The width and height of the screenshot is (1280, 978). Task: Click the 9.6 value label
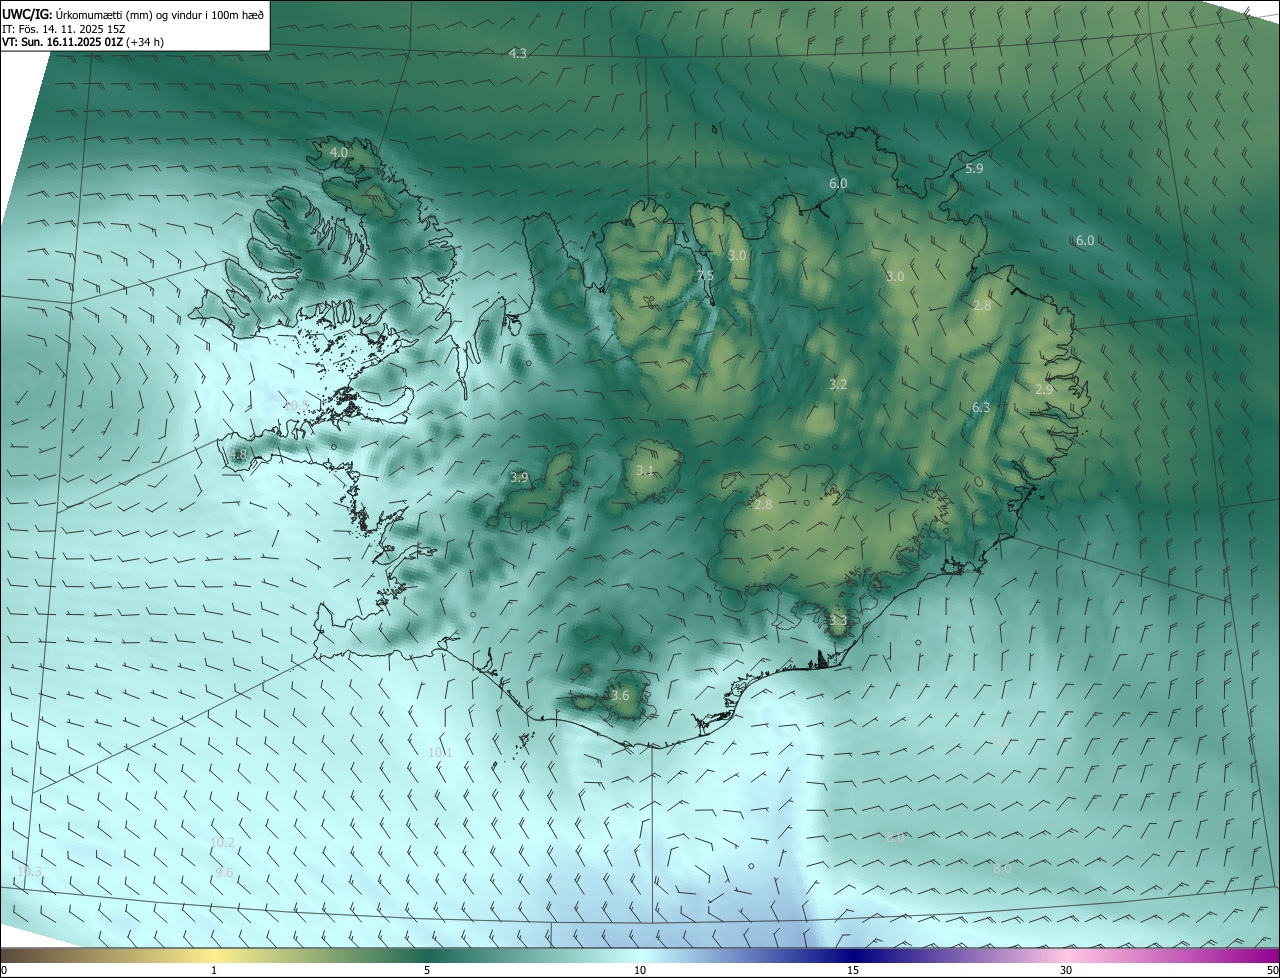point(224,872)
